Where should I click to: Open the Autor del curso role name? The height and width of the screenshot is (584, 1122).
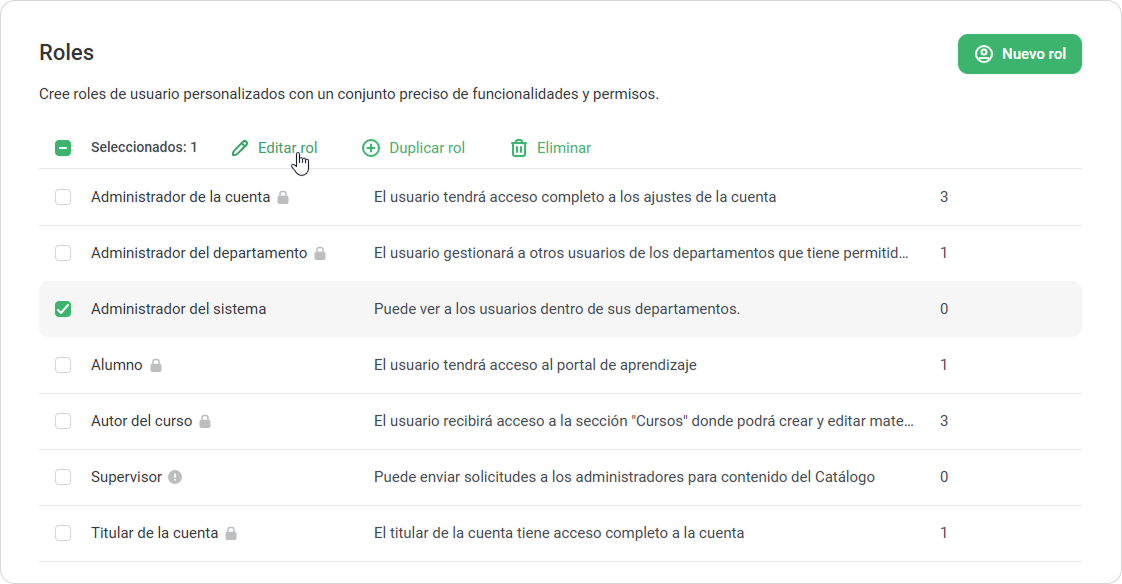[141, 421]
